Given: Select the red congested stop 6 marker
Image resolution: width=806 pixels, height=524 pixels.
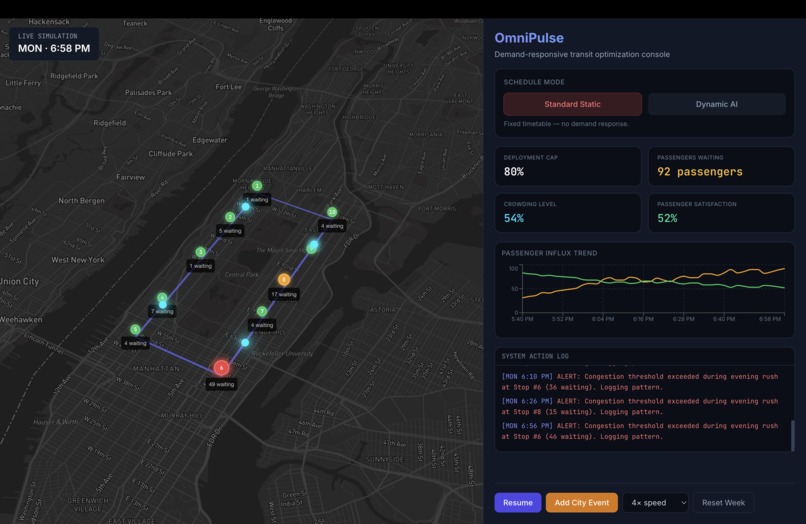Looking at the screenshot, I should tap(222, 368).
